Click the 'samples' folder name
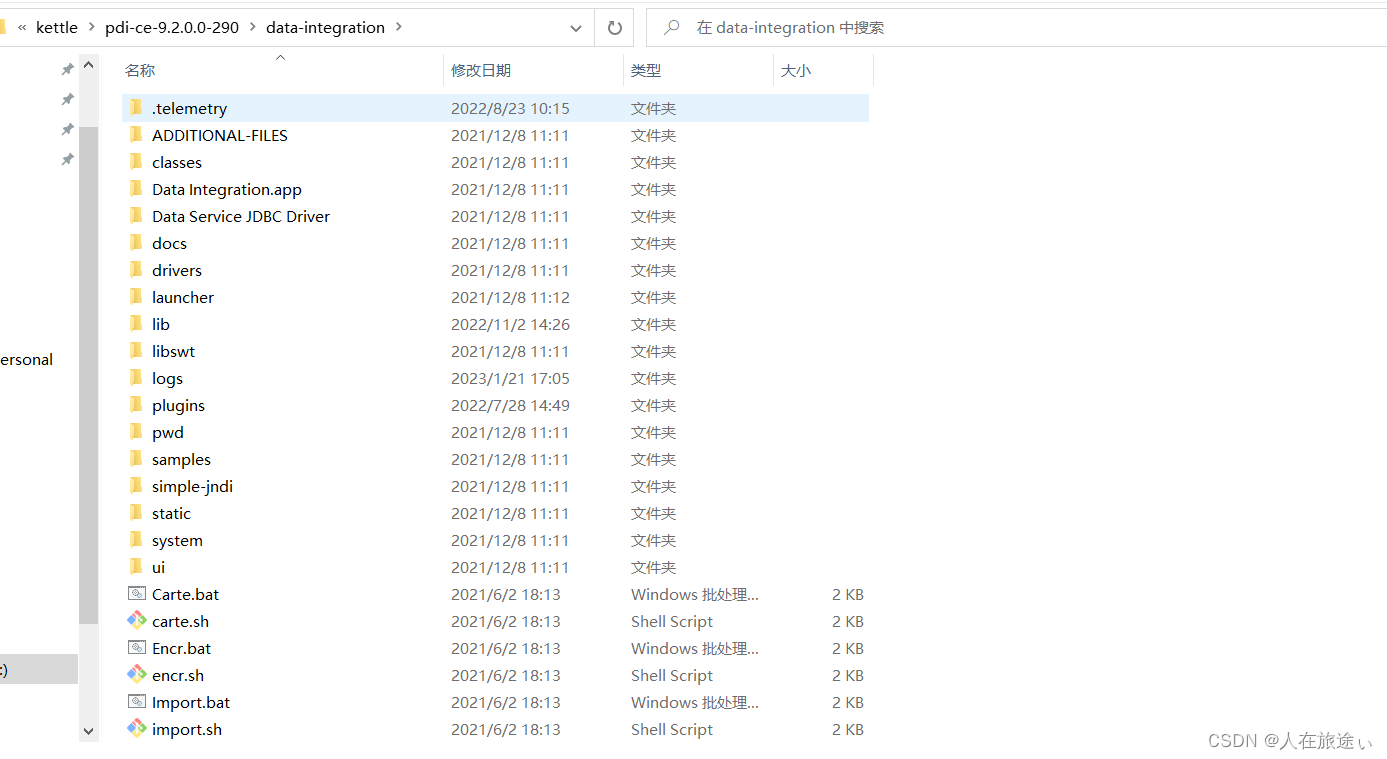 click(x=181, y=459)
